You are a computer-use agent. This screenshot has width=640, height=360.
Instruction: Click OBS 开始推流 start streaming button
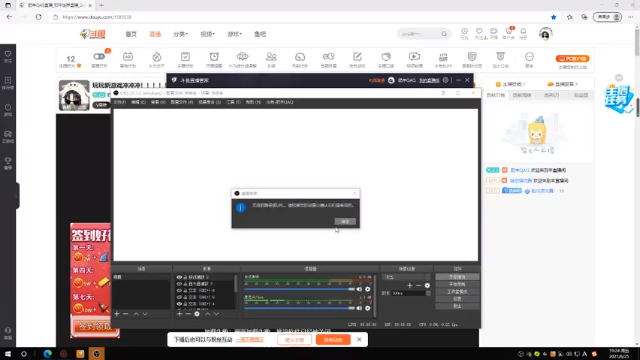click(457, 277)
